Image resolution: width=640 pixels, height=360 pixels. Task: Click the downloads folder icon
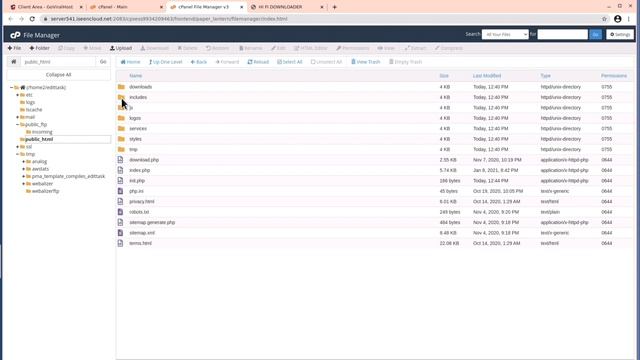pos(121,87)
